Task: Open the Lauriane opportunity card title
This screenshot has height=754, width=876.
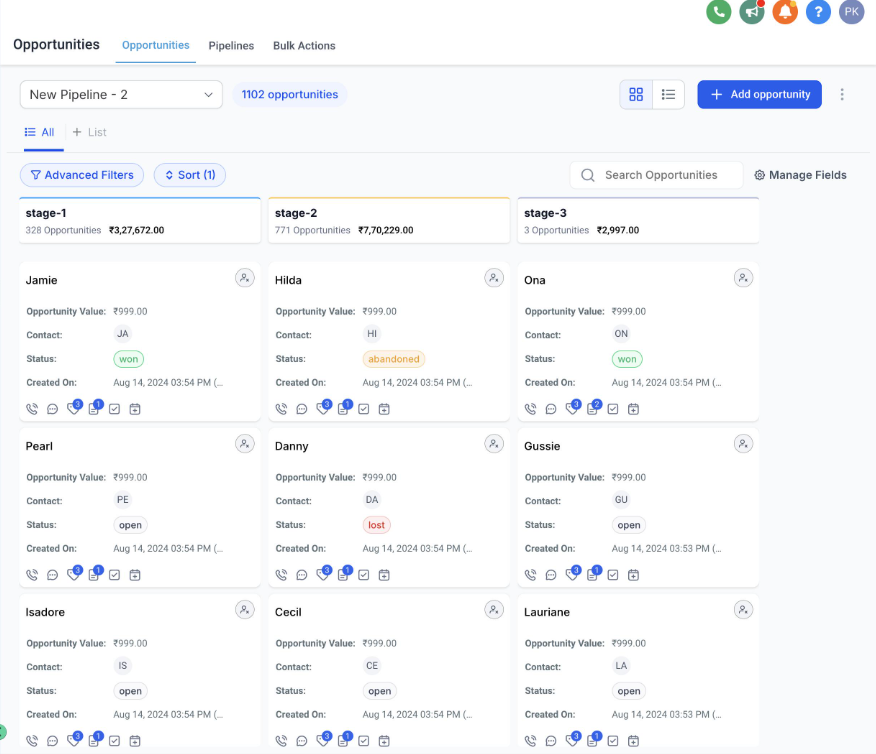Action: click(x=547, y=612)
